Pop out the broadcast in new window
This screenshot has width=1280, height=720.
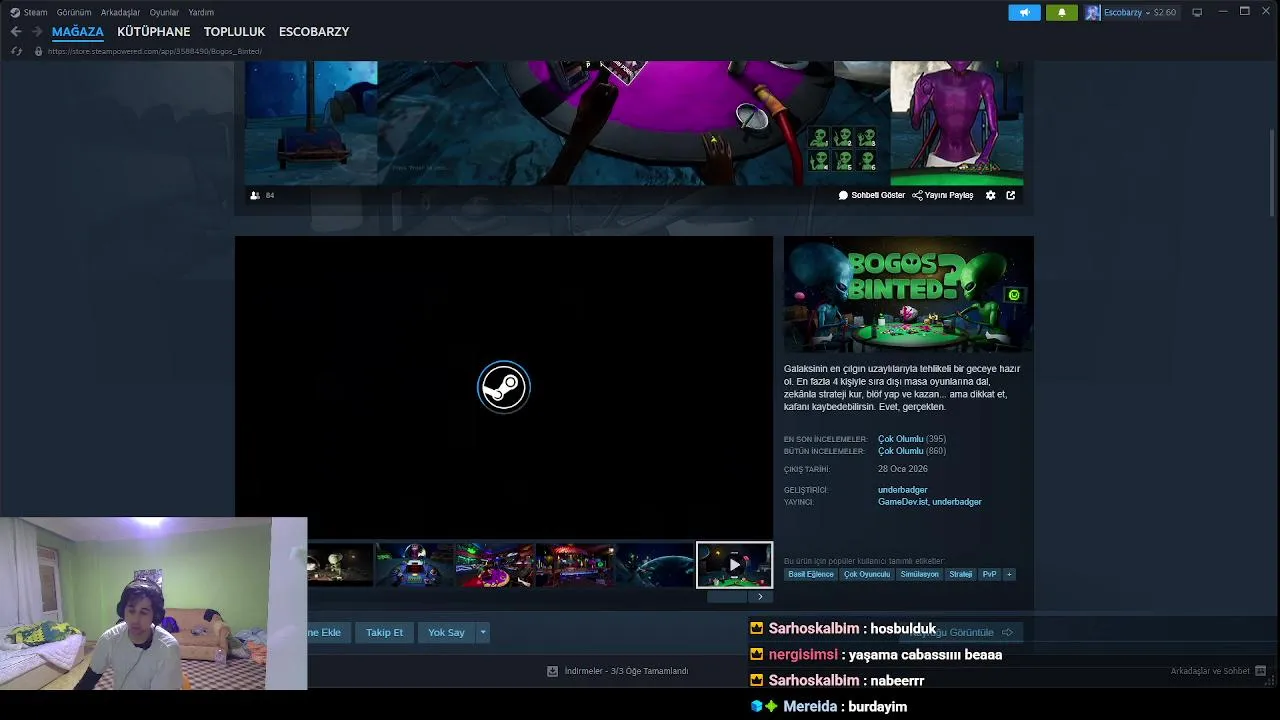point(1011,195)
